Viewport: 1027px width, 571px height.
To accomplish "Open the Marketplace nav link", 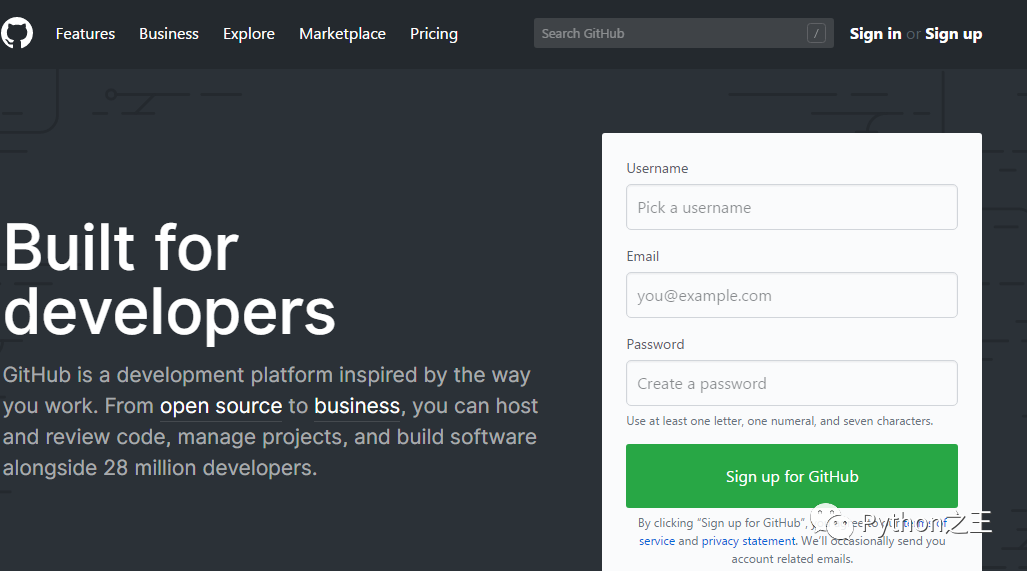I will (x=343, y=33).
